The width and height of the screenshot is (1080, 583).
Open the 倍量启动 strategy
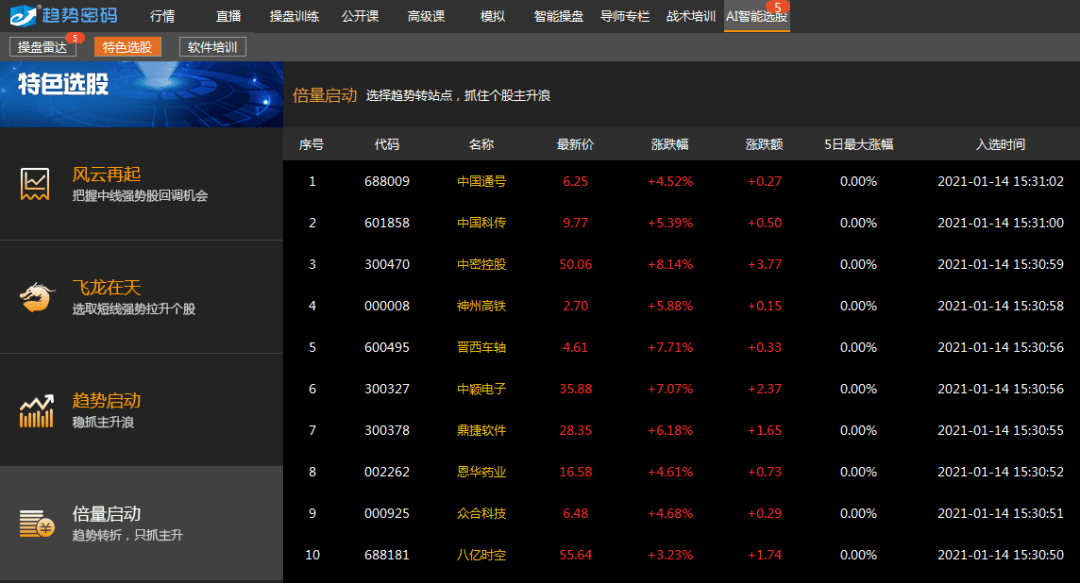[141, 524]
